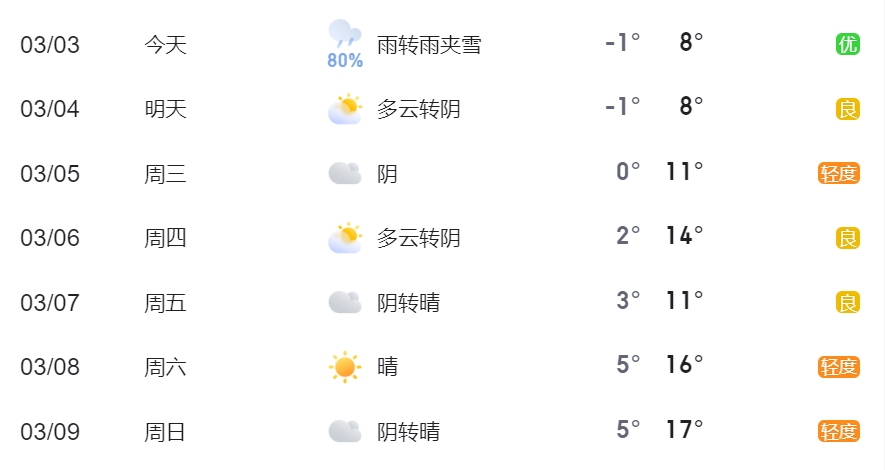
Task: Click the partly cloudy icon for 03/04
Action: 345,109
